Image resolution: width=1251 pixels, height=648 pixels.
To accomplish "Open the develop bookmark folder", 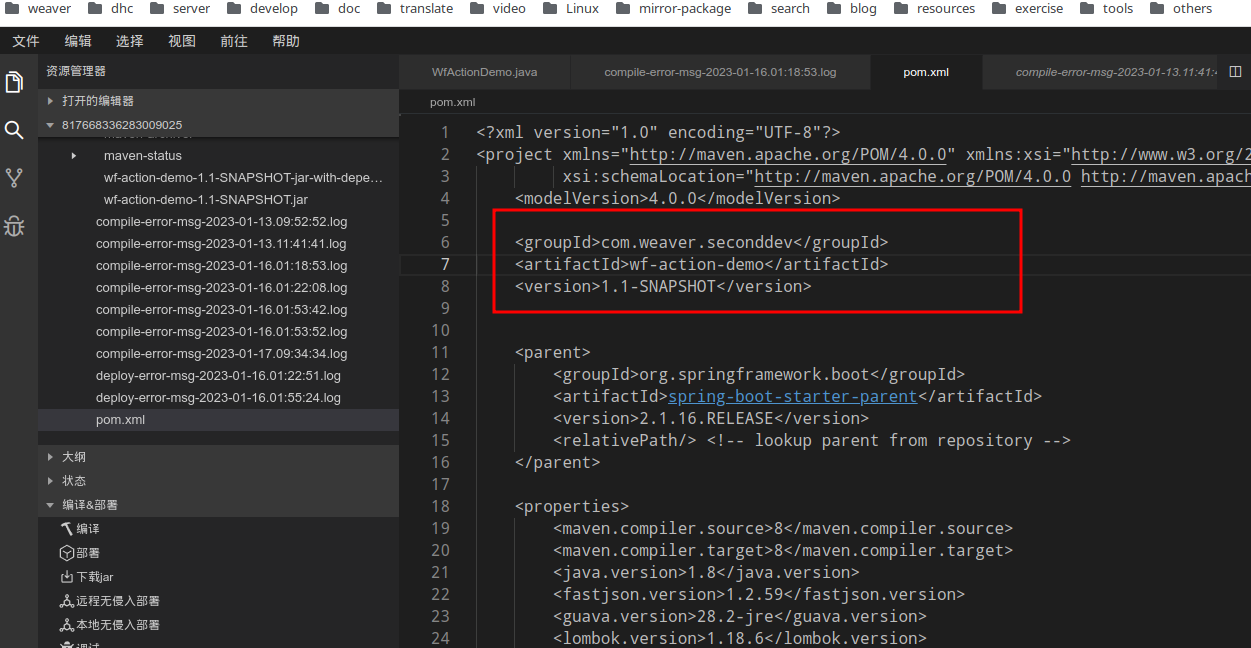I will click(262, 9).
